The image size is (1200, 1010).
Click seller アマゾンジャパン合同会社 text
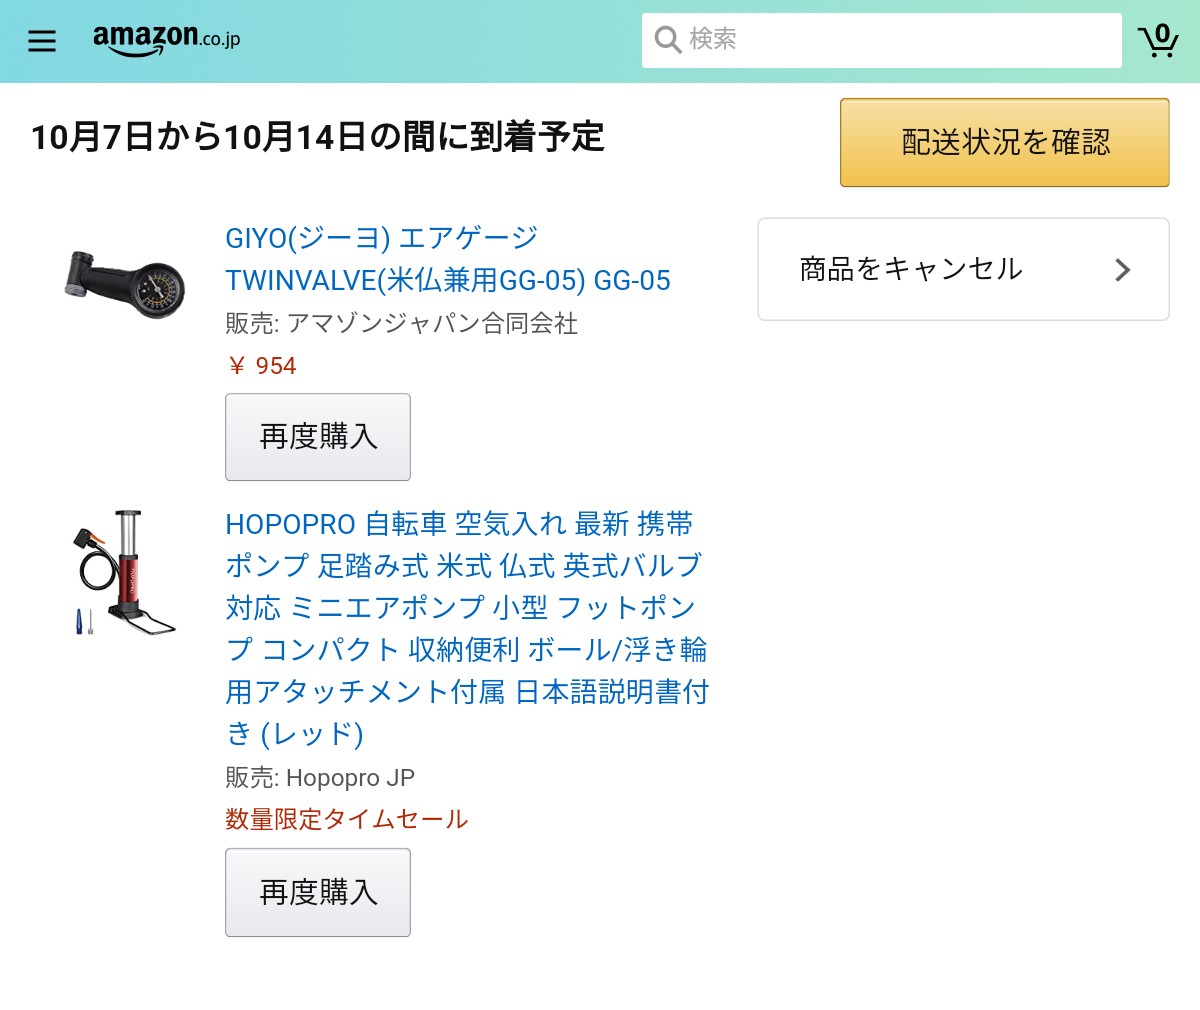point(432,324)
